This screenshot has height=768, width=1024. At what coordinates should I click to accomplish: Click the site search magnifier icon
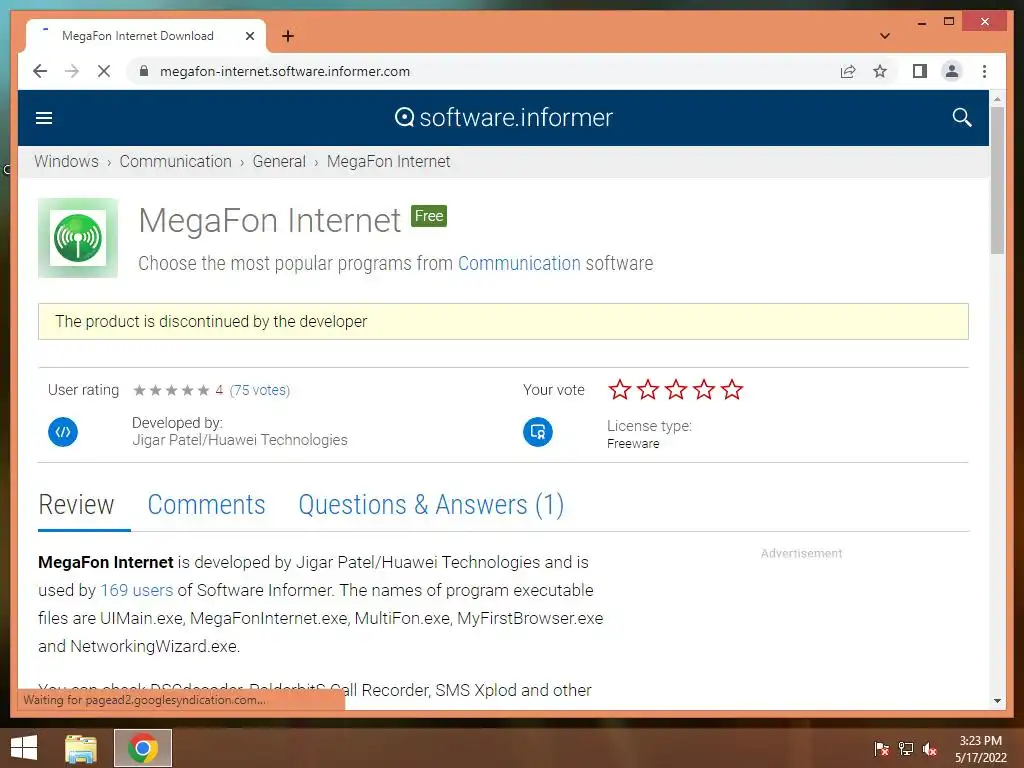coord(961,118)
